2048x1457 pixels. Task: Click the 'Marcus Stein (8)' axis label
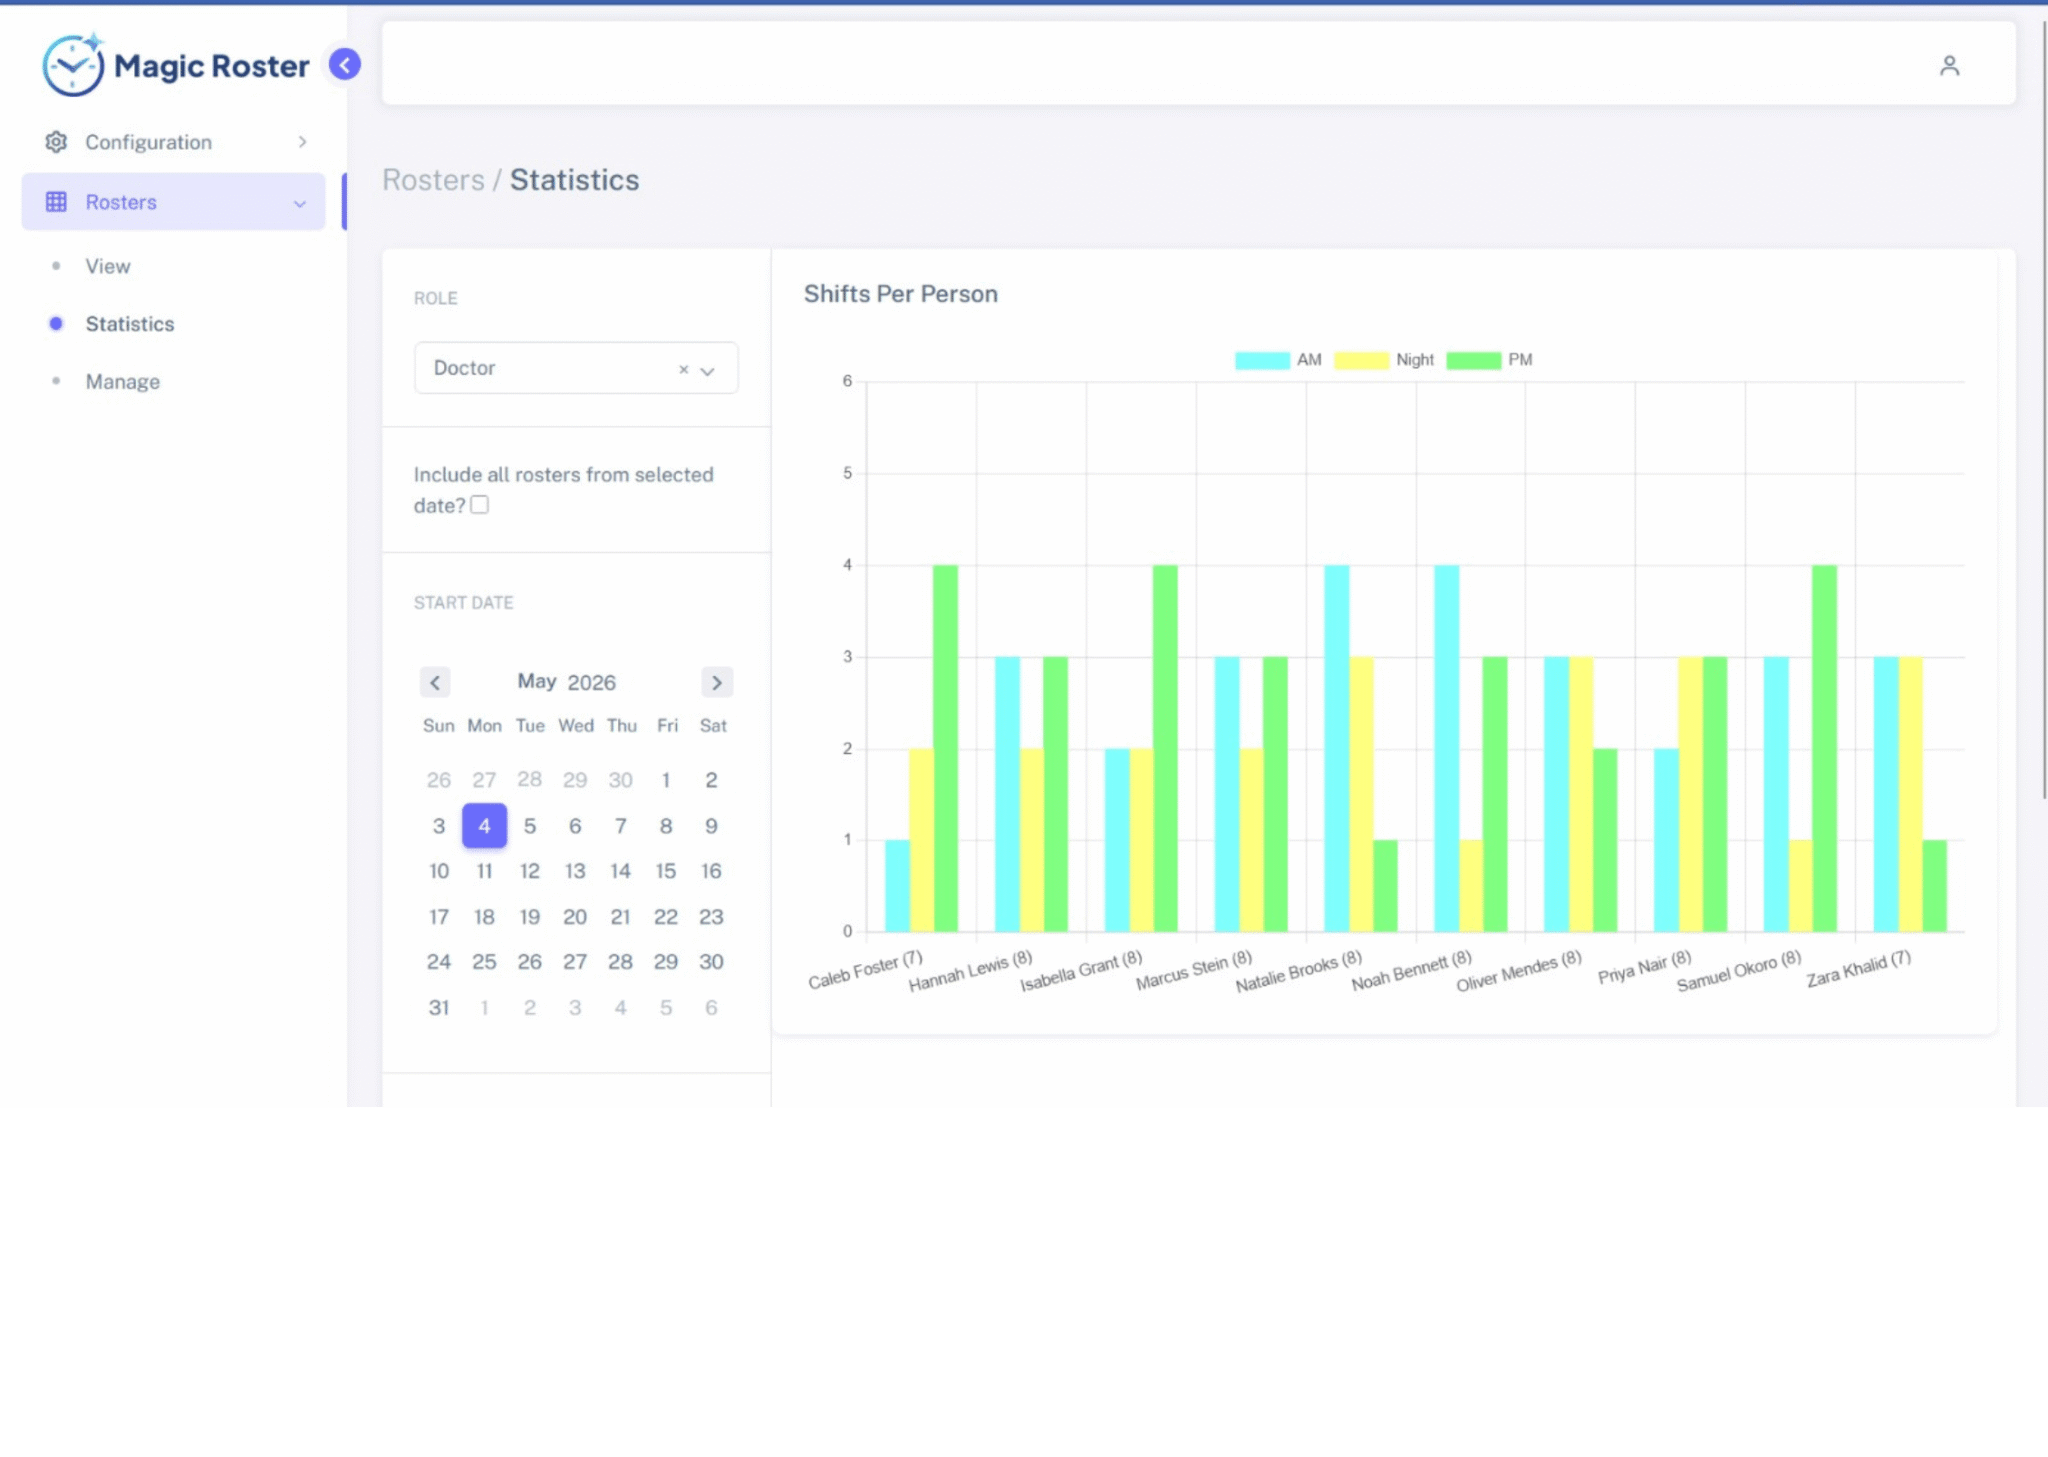pyautogui.click(x=1193, y=971)
